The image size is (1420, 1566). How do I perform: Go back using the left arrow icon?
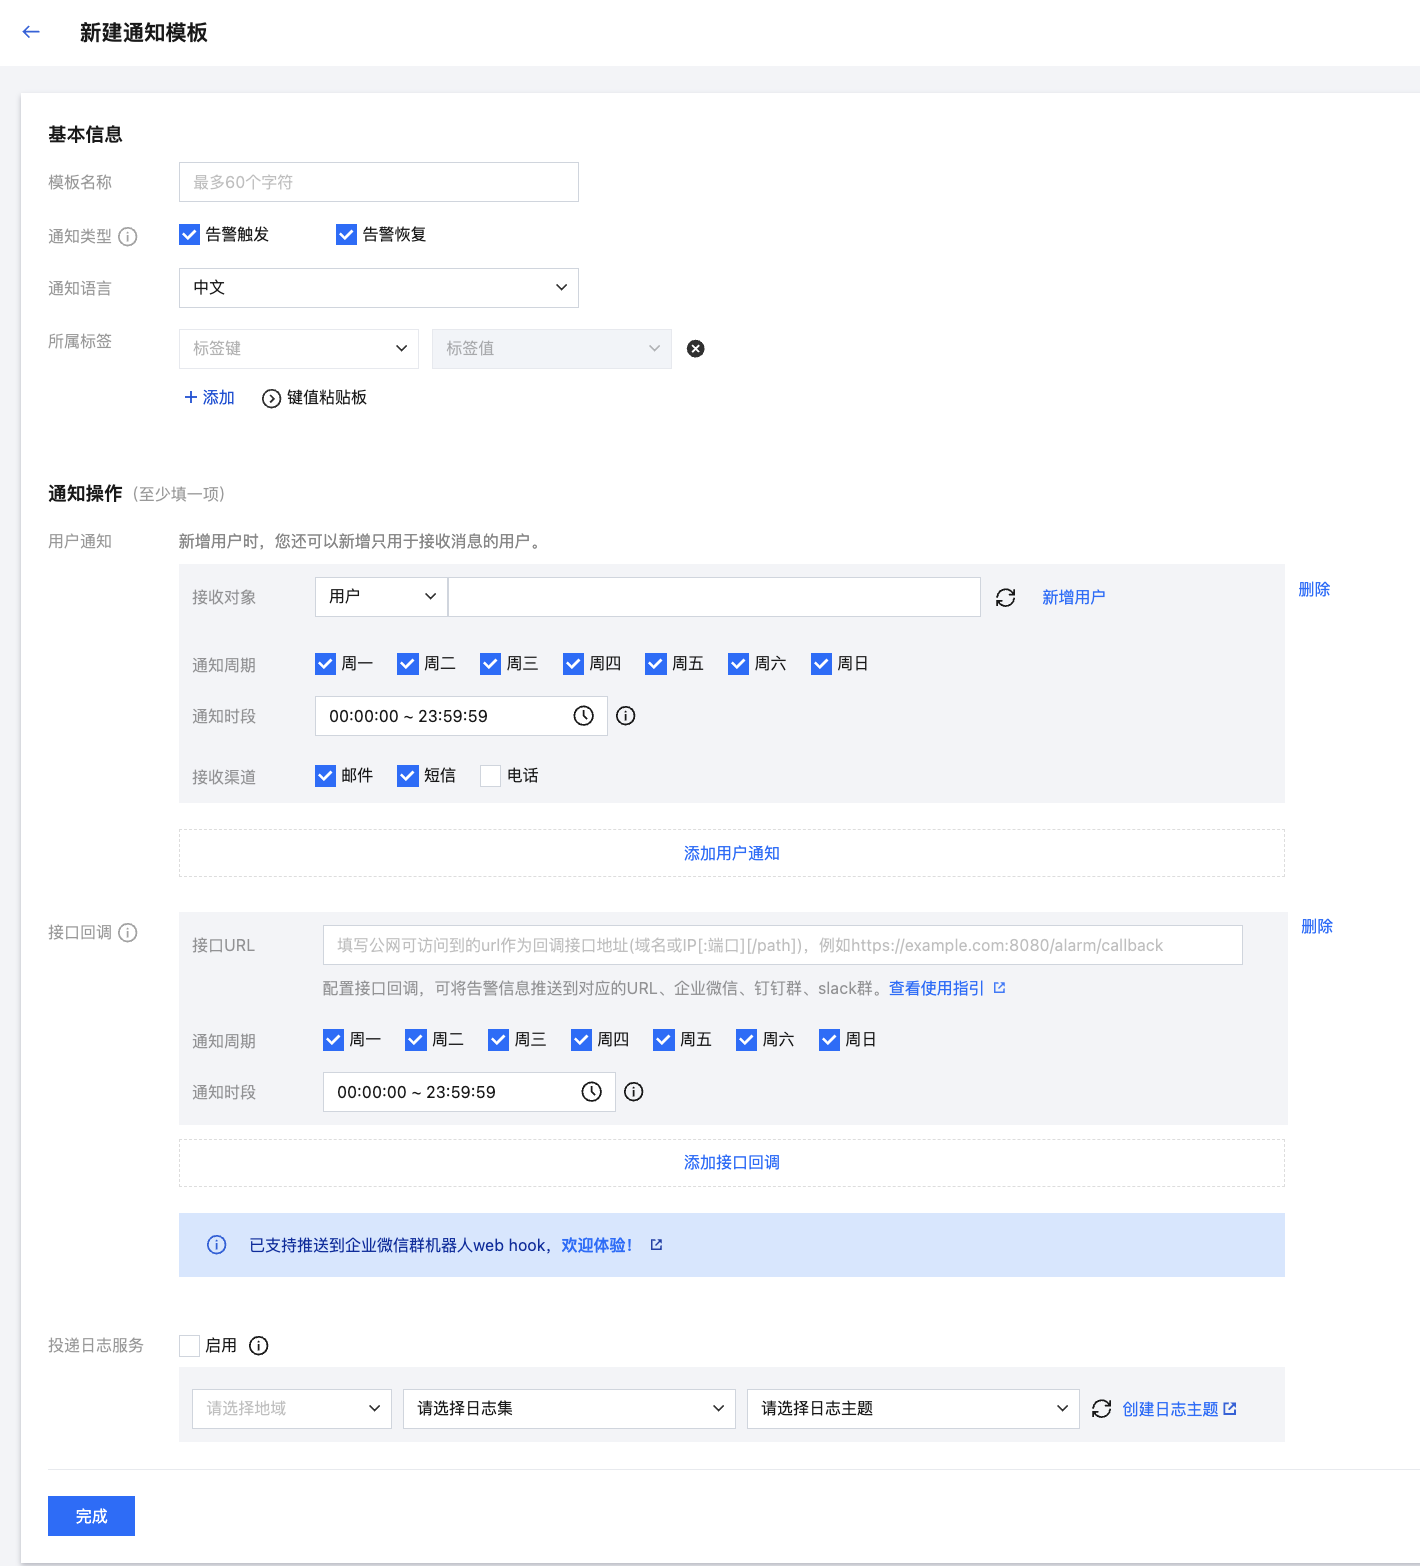pos(31,32)
